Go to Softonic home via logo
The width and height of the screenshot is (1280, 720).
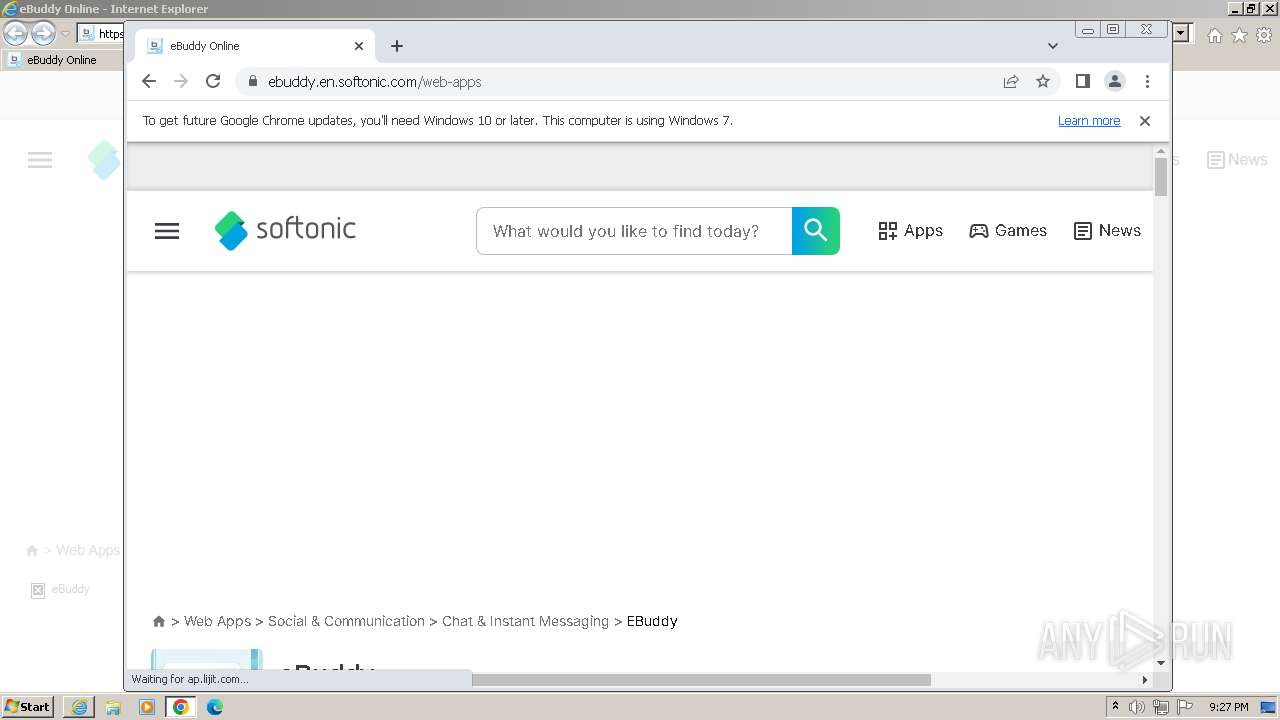tap(285, 230)
